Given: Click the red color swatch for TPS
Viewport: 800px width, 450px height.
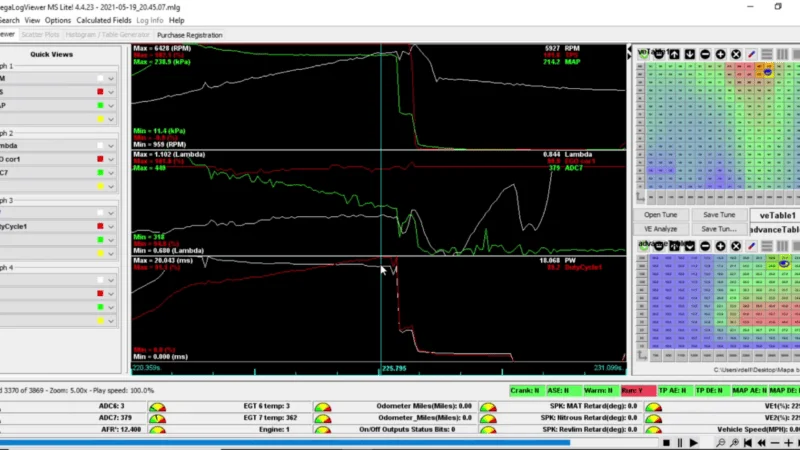Looking at the screenshot, I should [x=101, y=92].
